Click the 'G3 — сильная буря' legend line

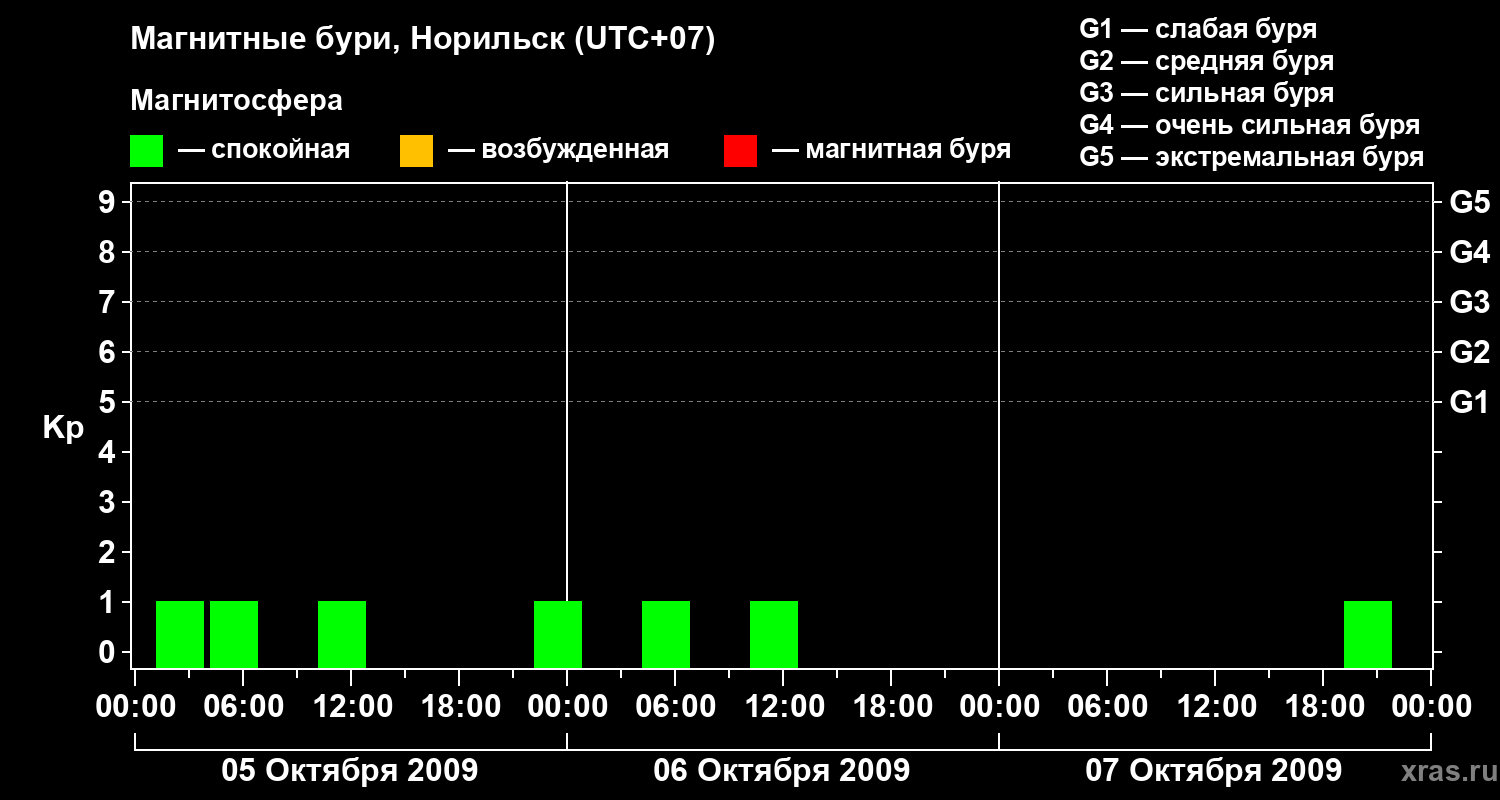coord(1206,92)
